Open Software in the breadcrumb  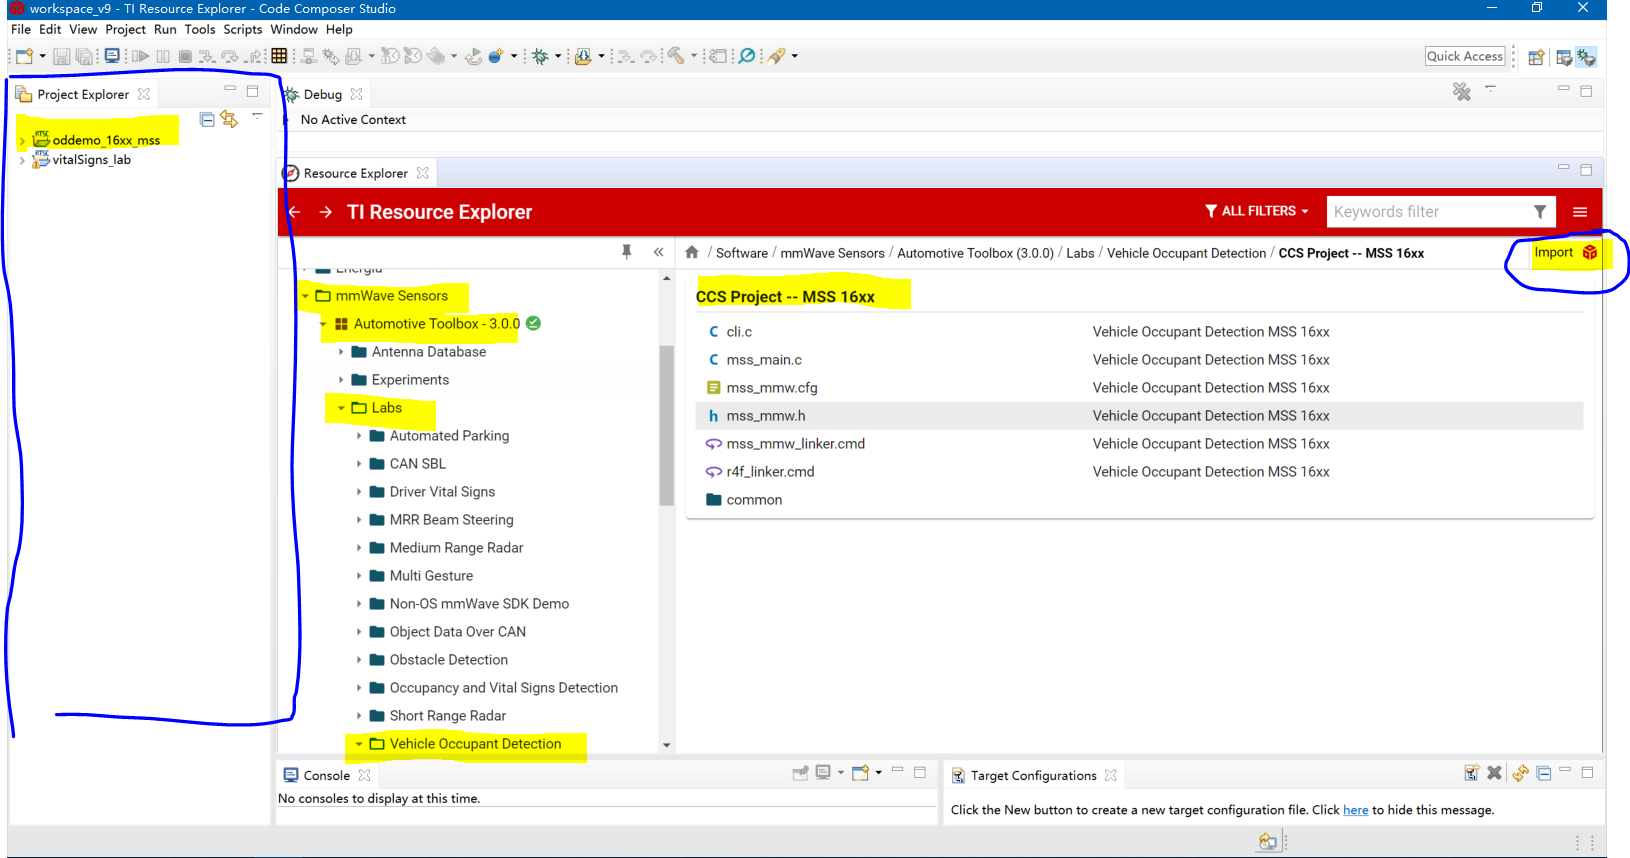pyautogui.click(x=742, y=253)
